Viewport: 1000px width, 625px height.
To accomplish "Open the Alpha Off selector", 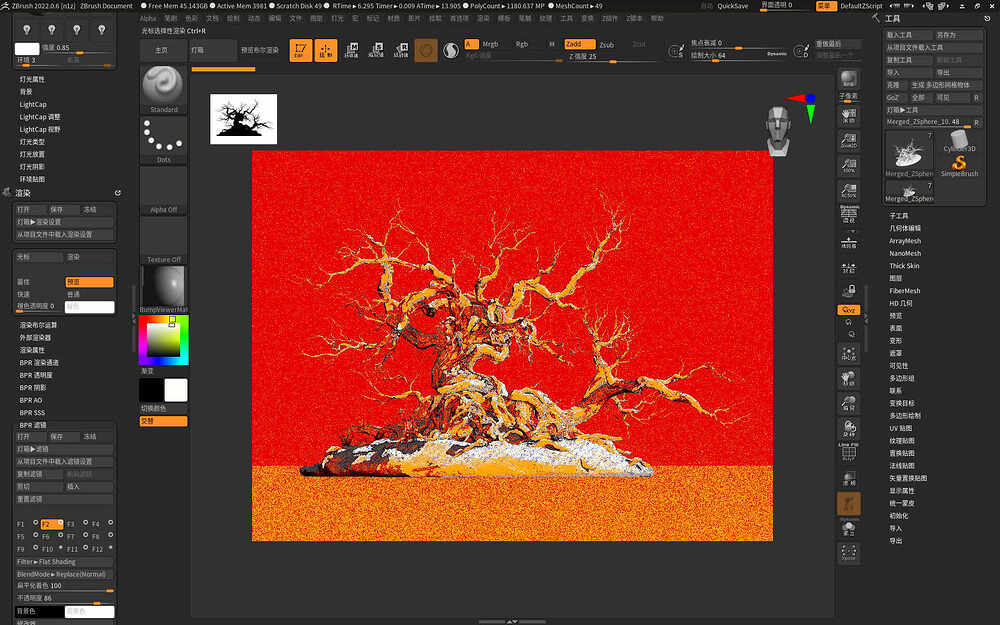I will [x=163, y=190].
